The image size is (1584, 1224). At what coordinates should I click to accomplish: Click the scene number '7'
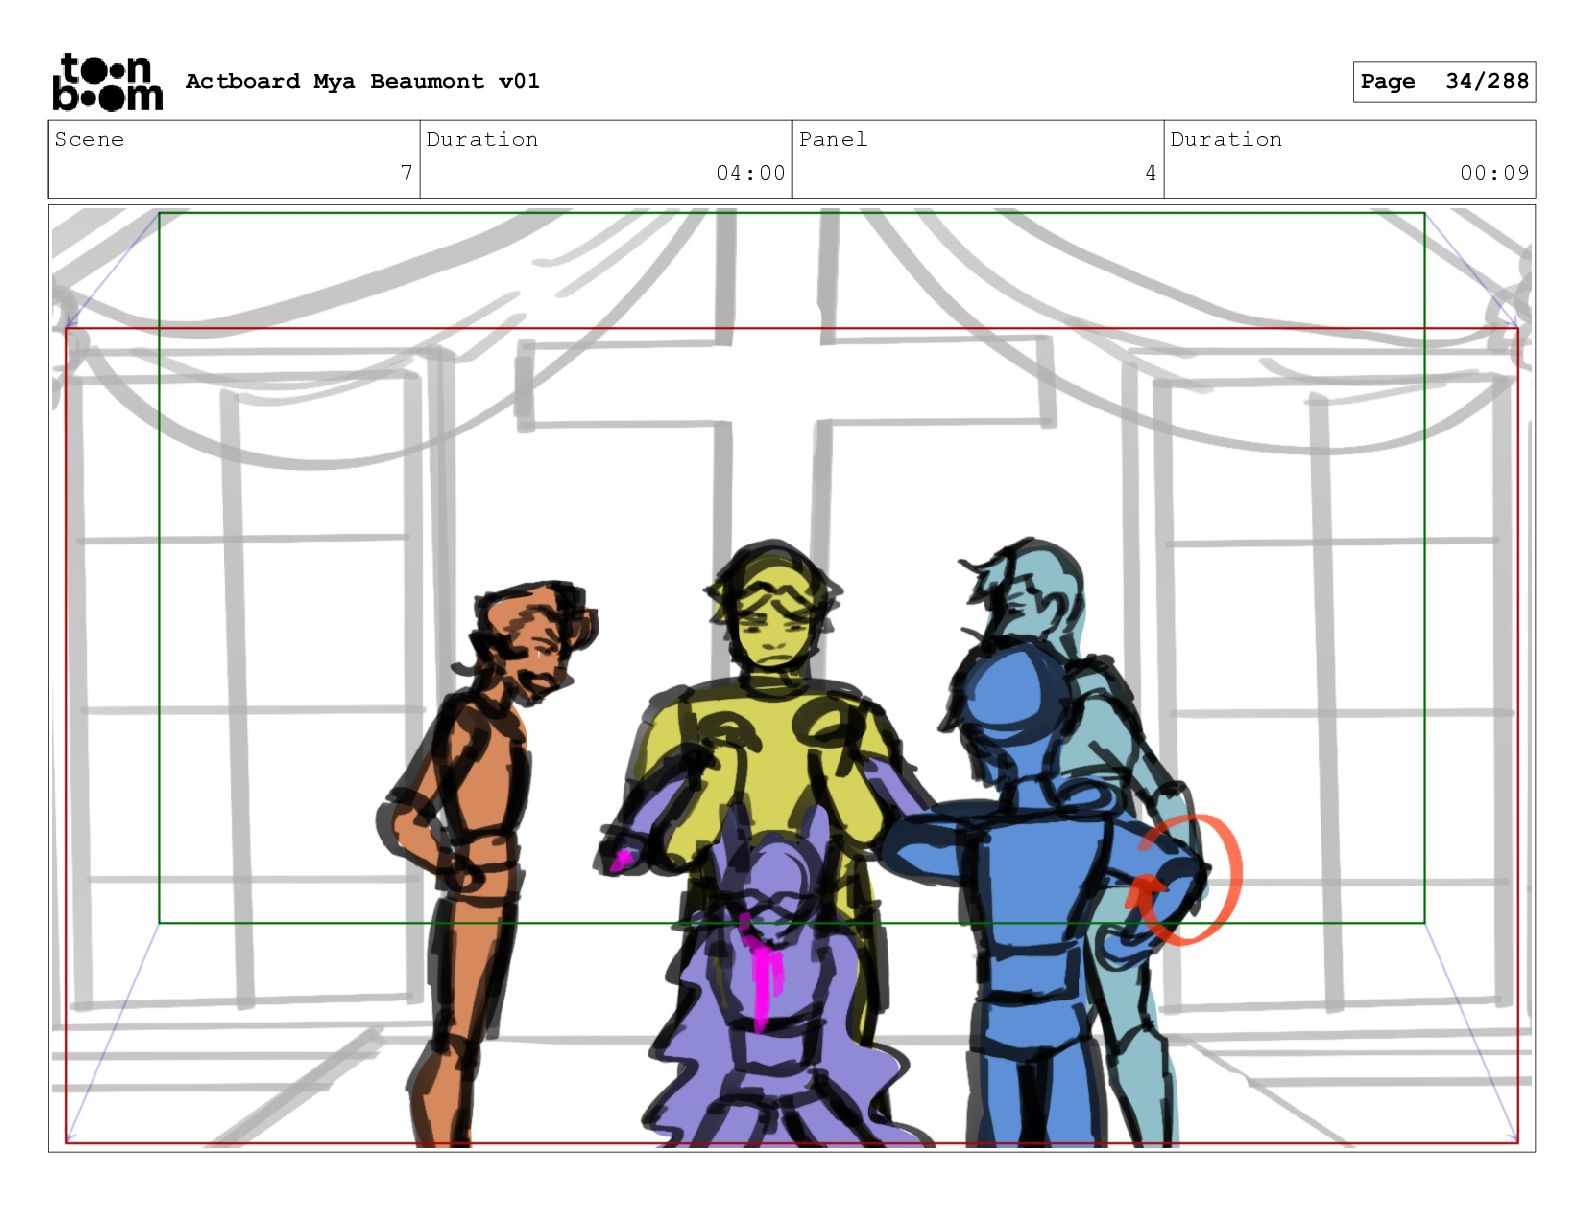406,173
